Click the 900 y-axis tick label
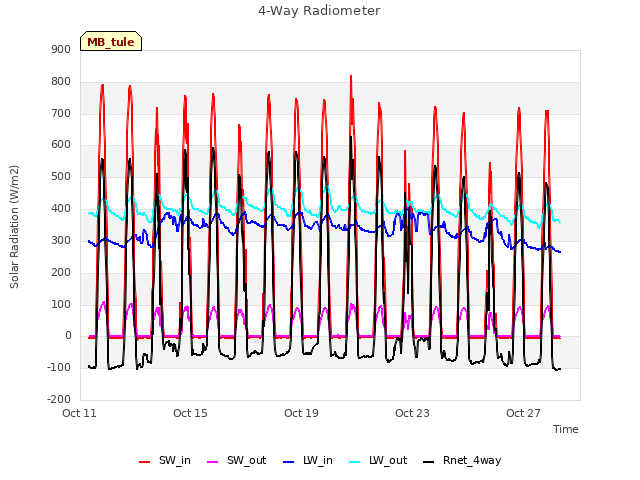640x480 pixels. click(x=61, y=50)
